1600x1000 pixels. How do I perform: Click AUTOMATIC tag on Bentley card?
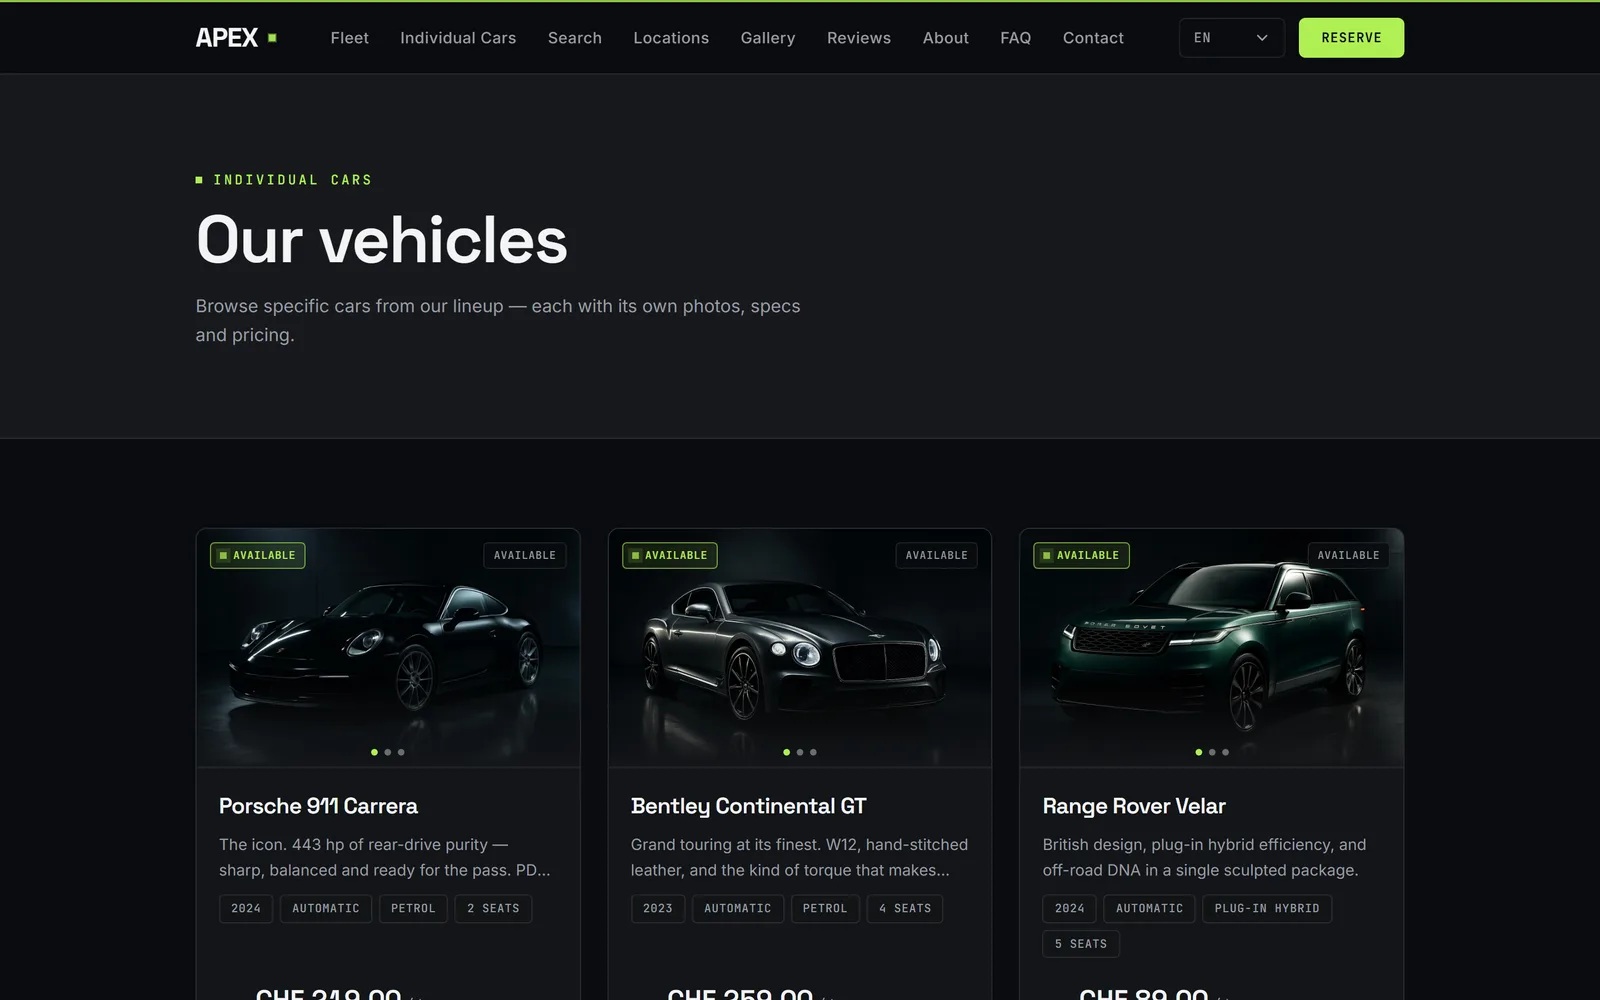click(x=738, y=908)
